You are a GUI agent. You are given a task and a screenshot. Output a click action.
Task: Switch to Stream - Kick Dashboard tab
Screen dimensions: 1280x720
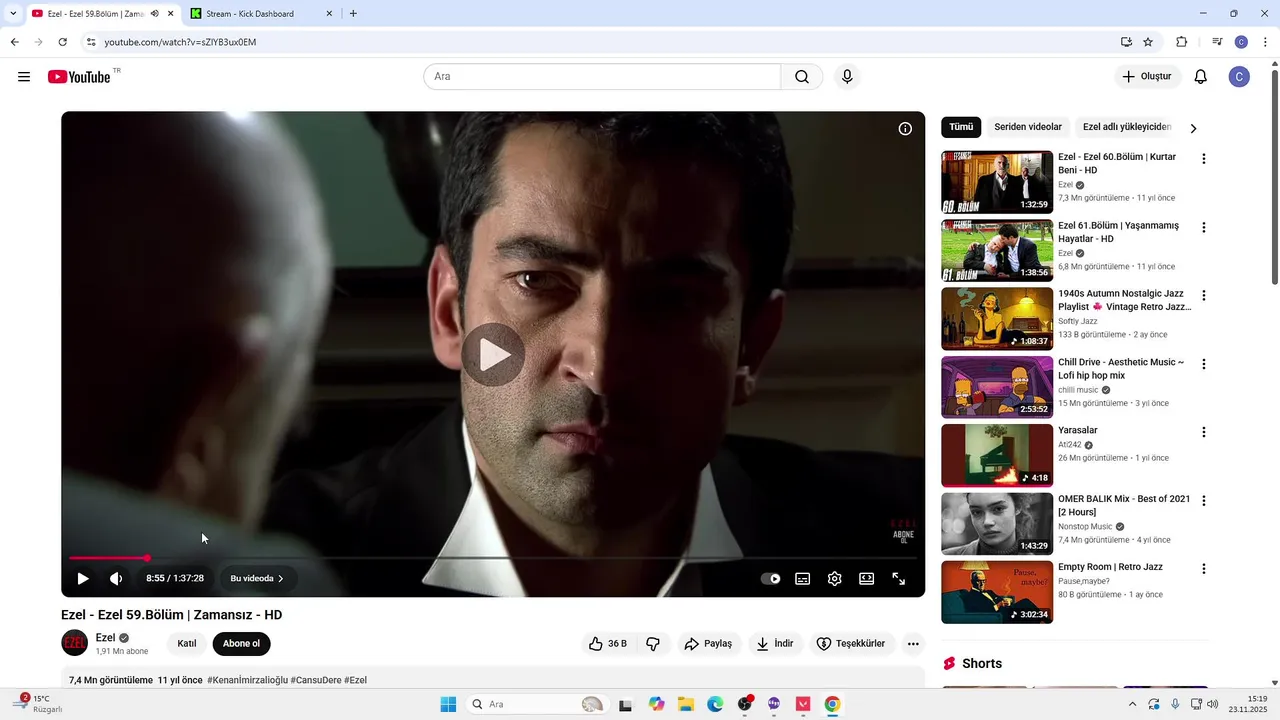tap(259, 14)
